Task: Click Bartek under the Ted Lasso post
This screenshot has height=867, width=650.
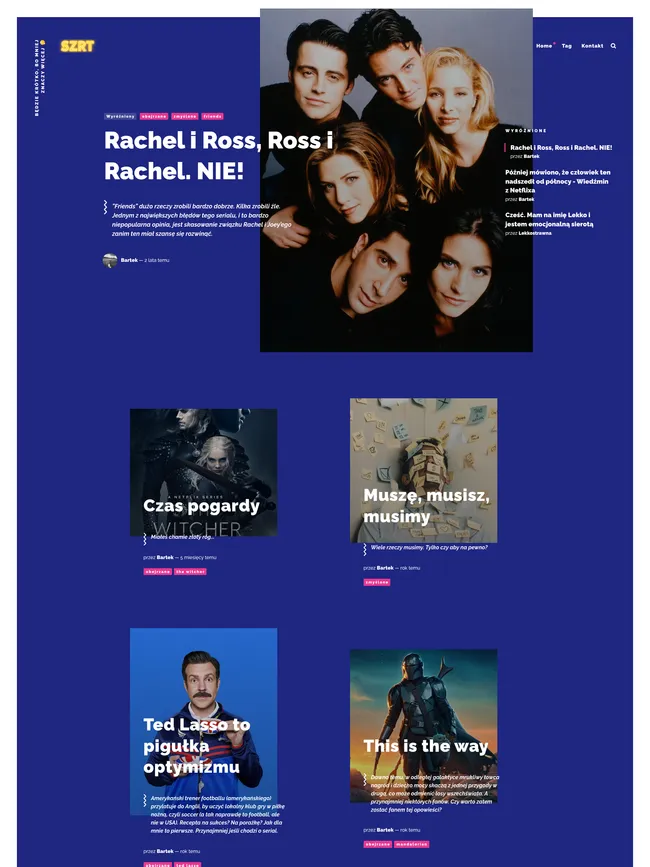Action: coord(165,851)
